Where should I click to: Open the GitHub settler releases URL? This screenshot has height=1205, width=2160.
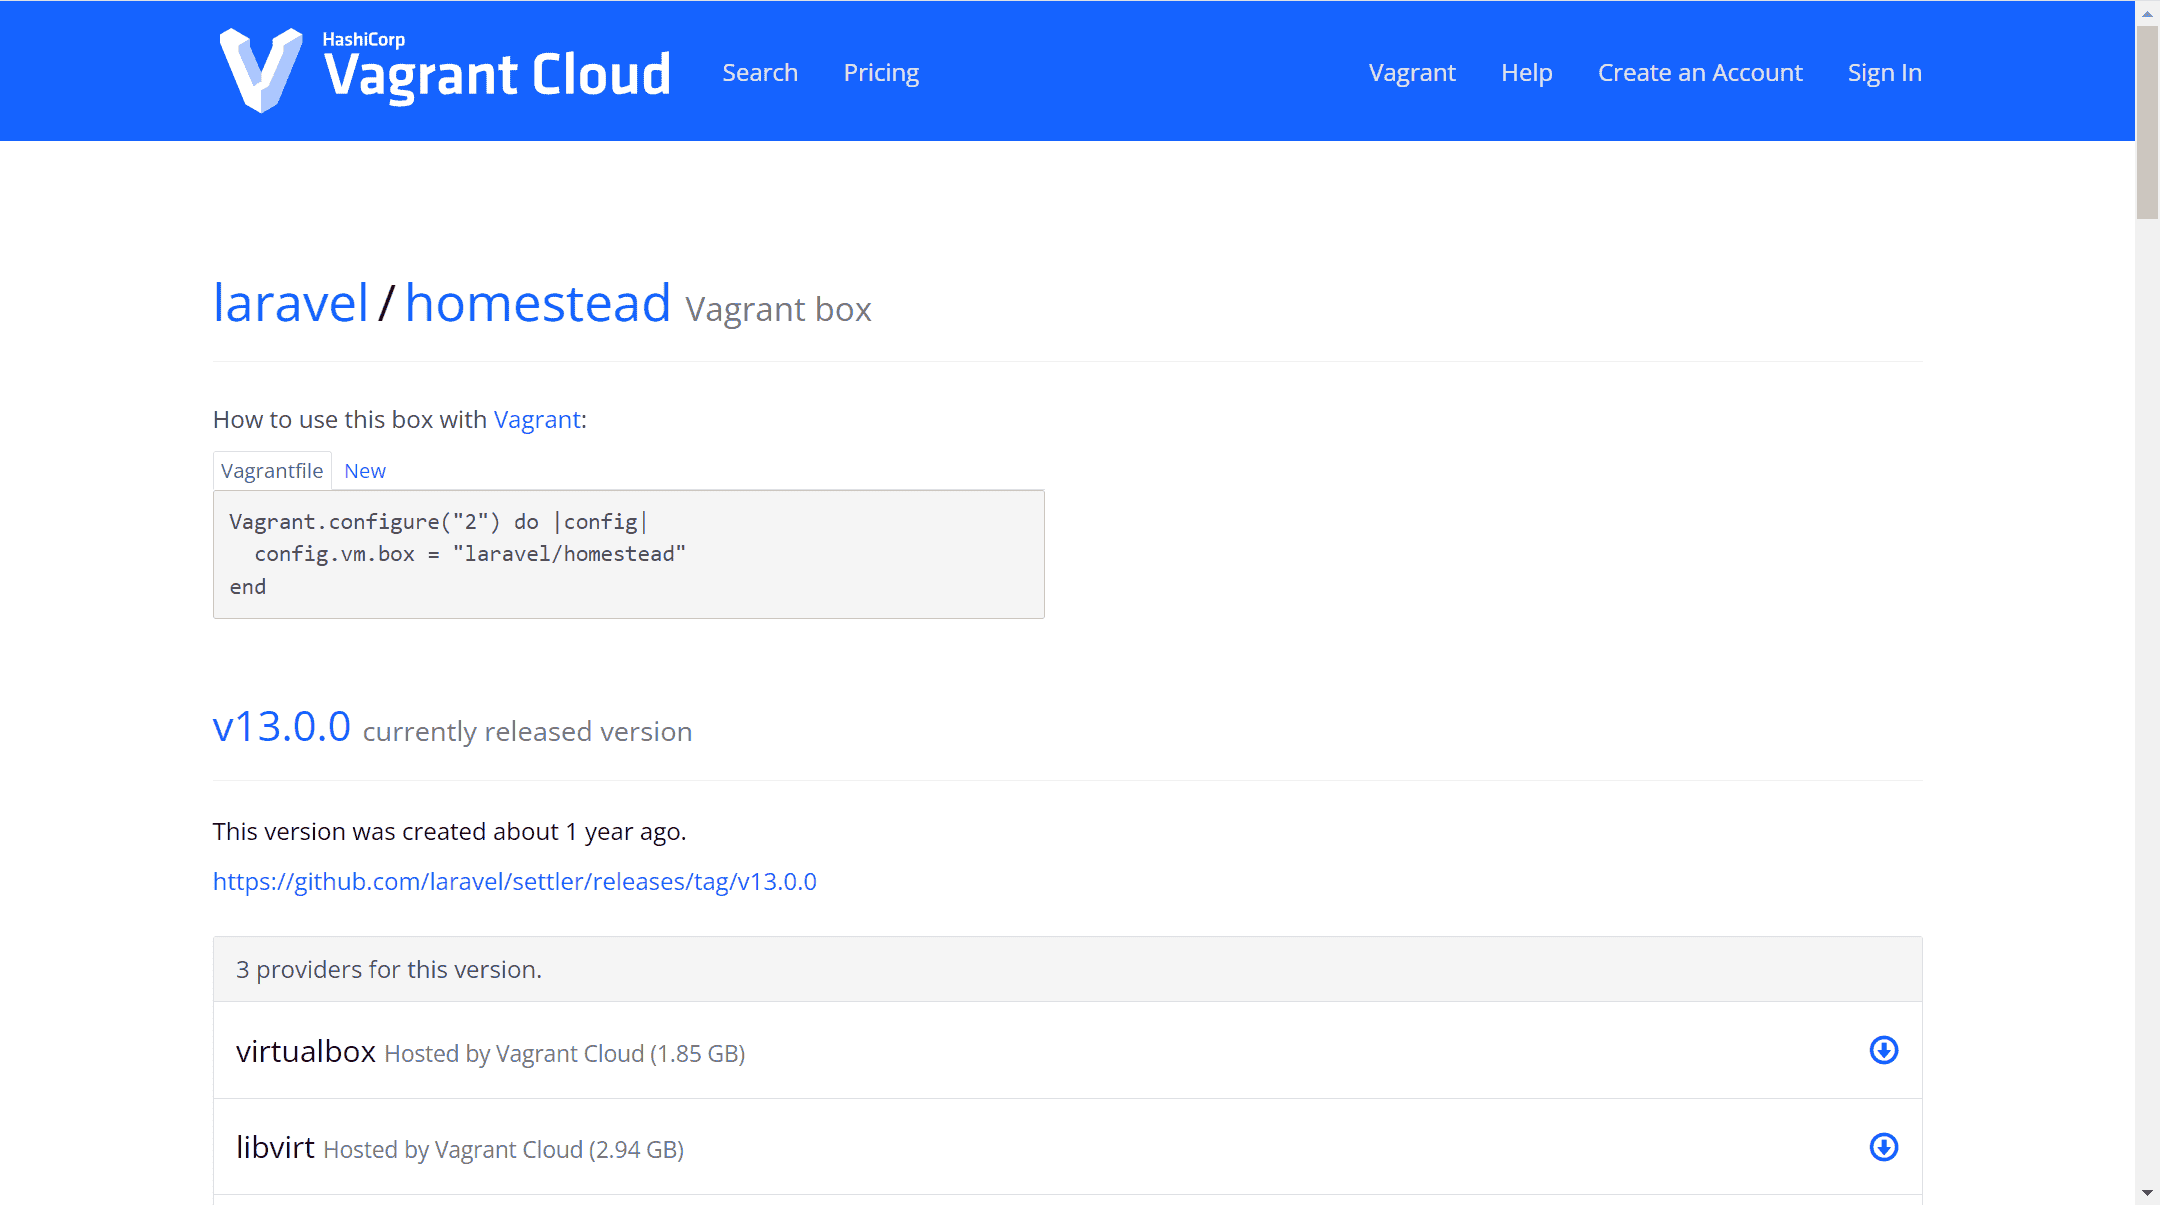pyautogui.click(x=515, y=882)
